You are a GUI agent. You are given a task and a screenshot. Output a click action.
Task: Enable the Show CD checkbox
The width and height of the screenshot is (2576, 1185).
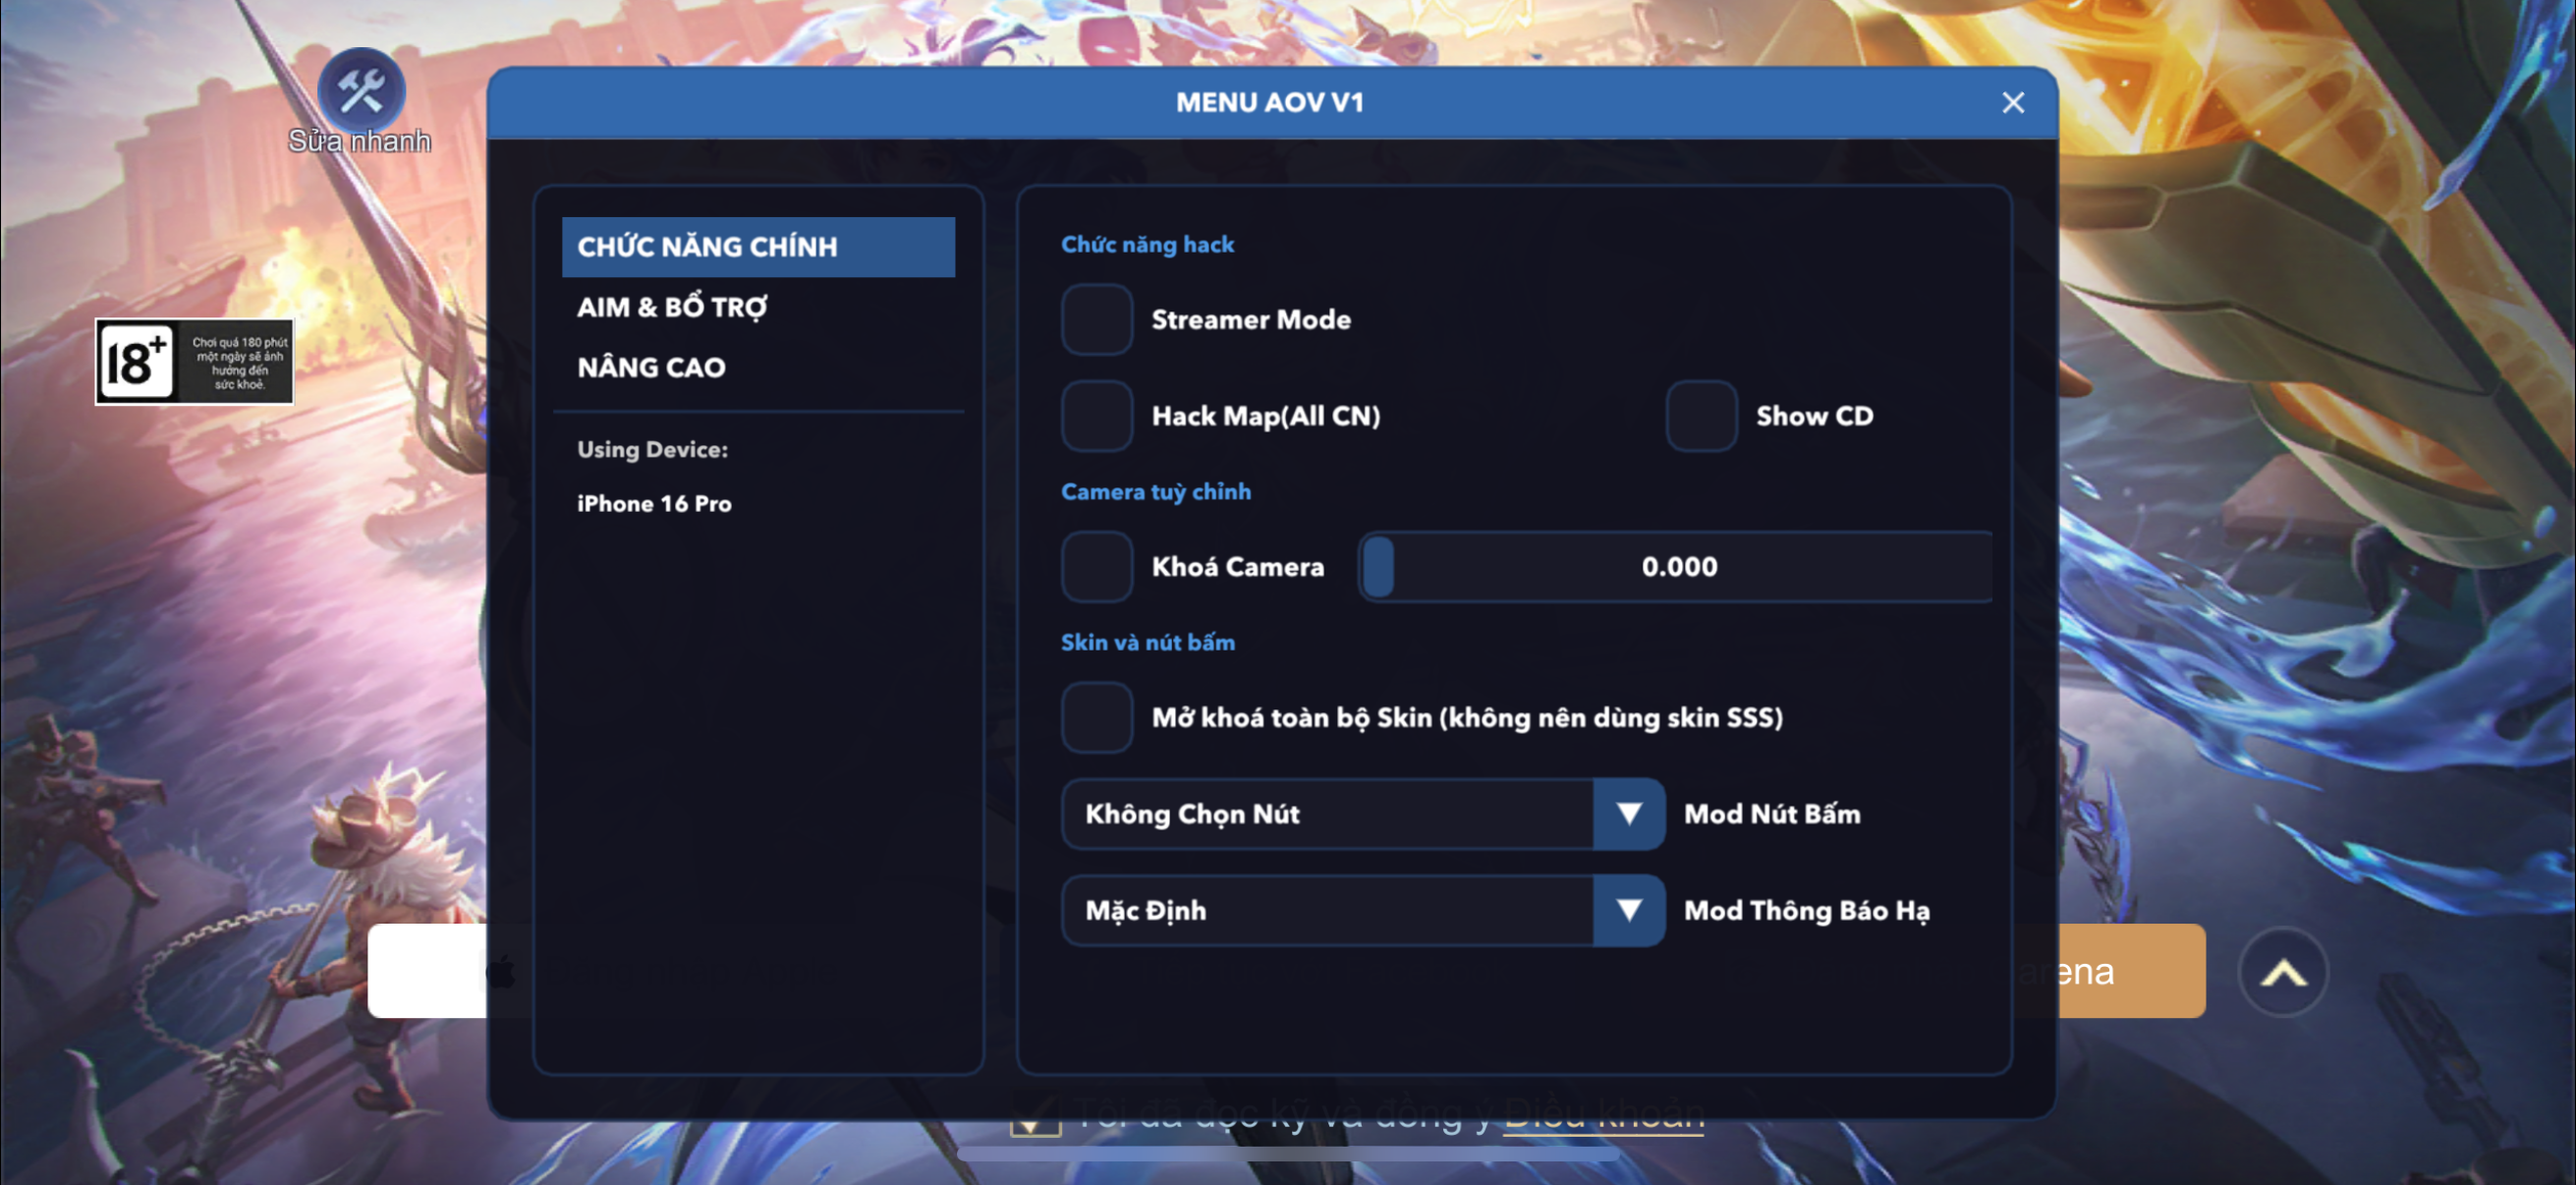pyautogui.click(x=1701, y=416)
